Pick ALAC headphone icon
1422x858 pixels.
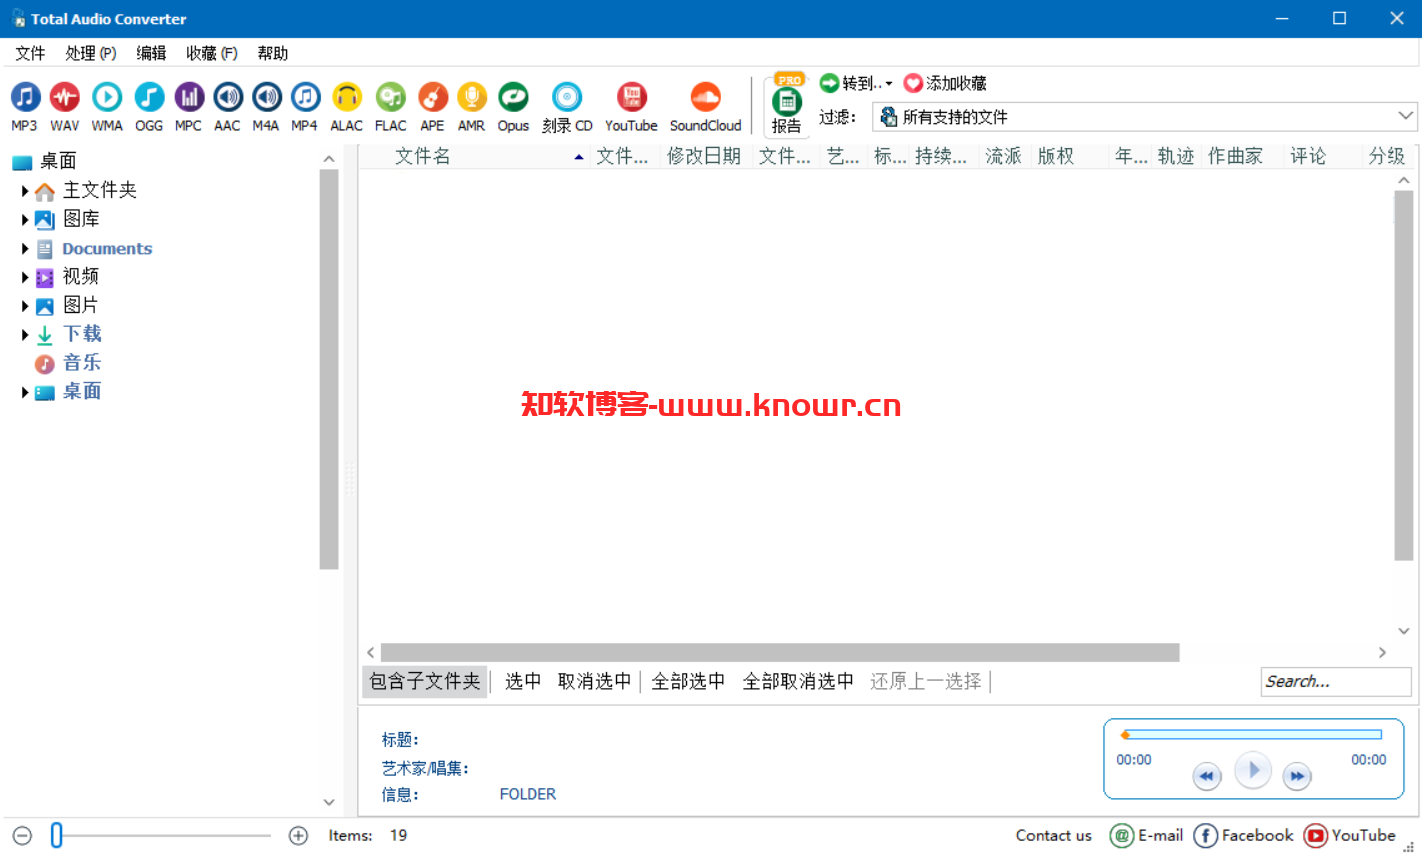point(347,97)
